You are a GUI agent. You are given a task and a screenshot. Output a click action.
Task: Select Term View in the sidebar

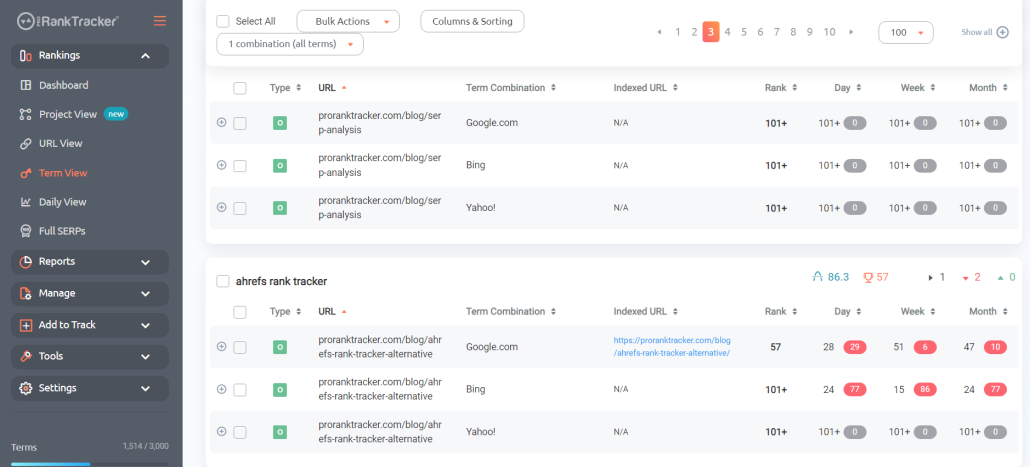pyautogui.click(x=63, y=173)
